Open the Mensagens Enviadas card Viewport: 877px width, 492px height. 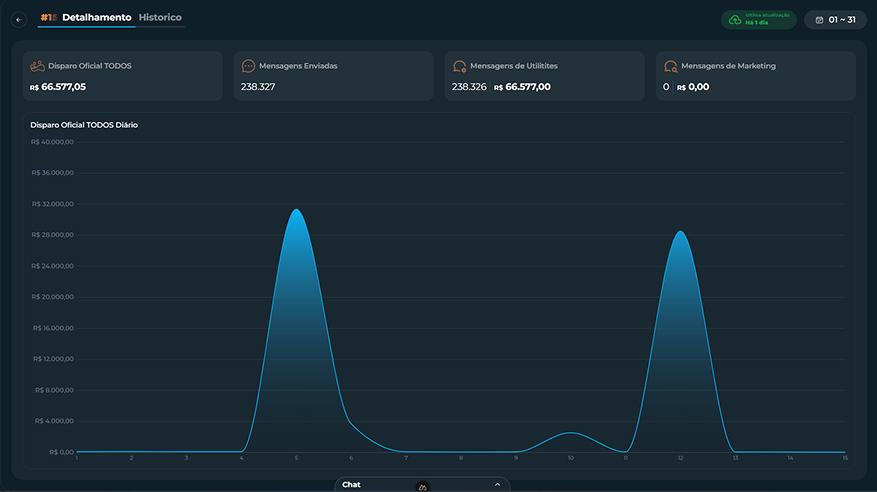pos(333,76)
